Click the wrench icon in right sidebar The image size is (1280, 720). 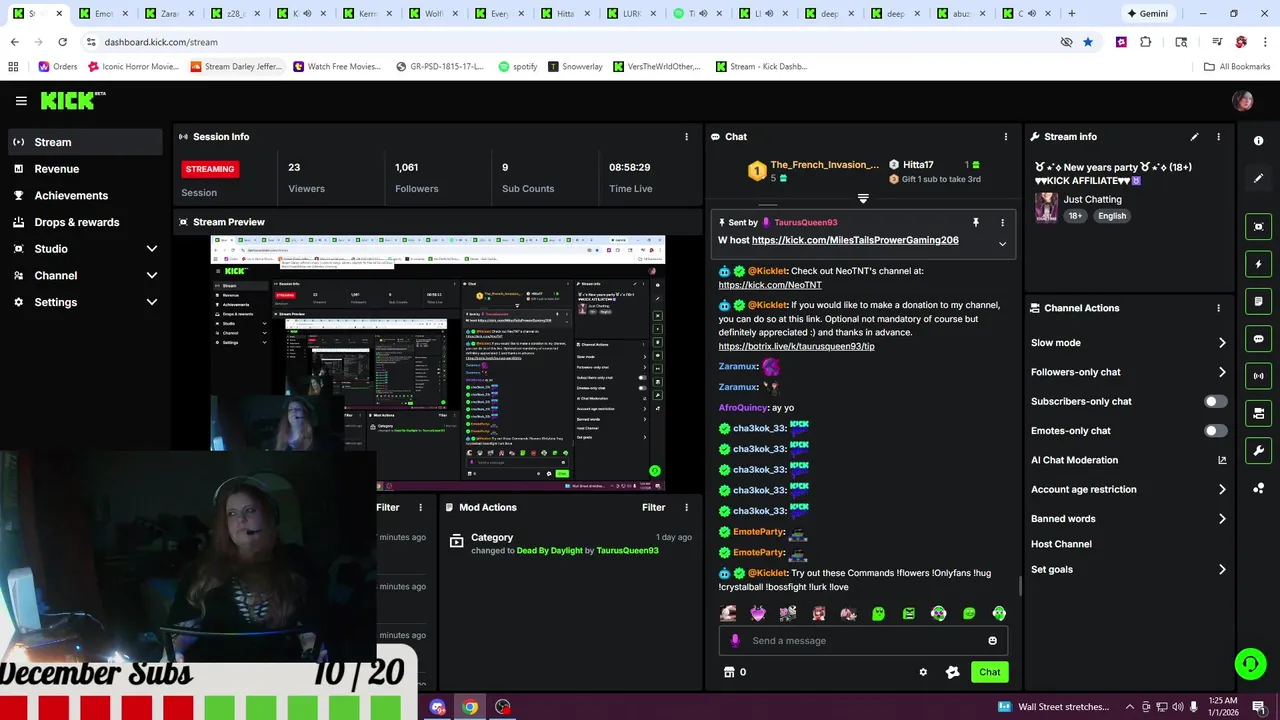(x=1258, y=451)
